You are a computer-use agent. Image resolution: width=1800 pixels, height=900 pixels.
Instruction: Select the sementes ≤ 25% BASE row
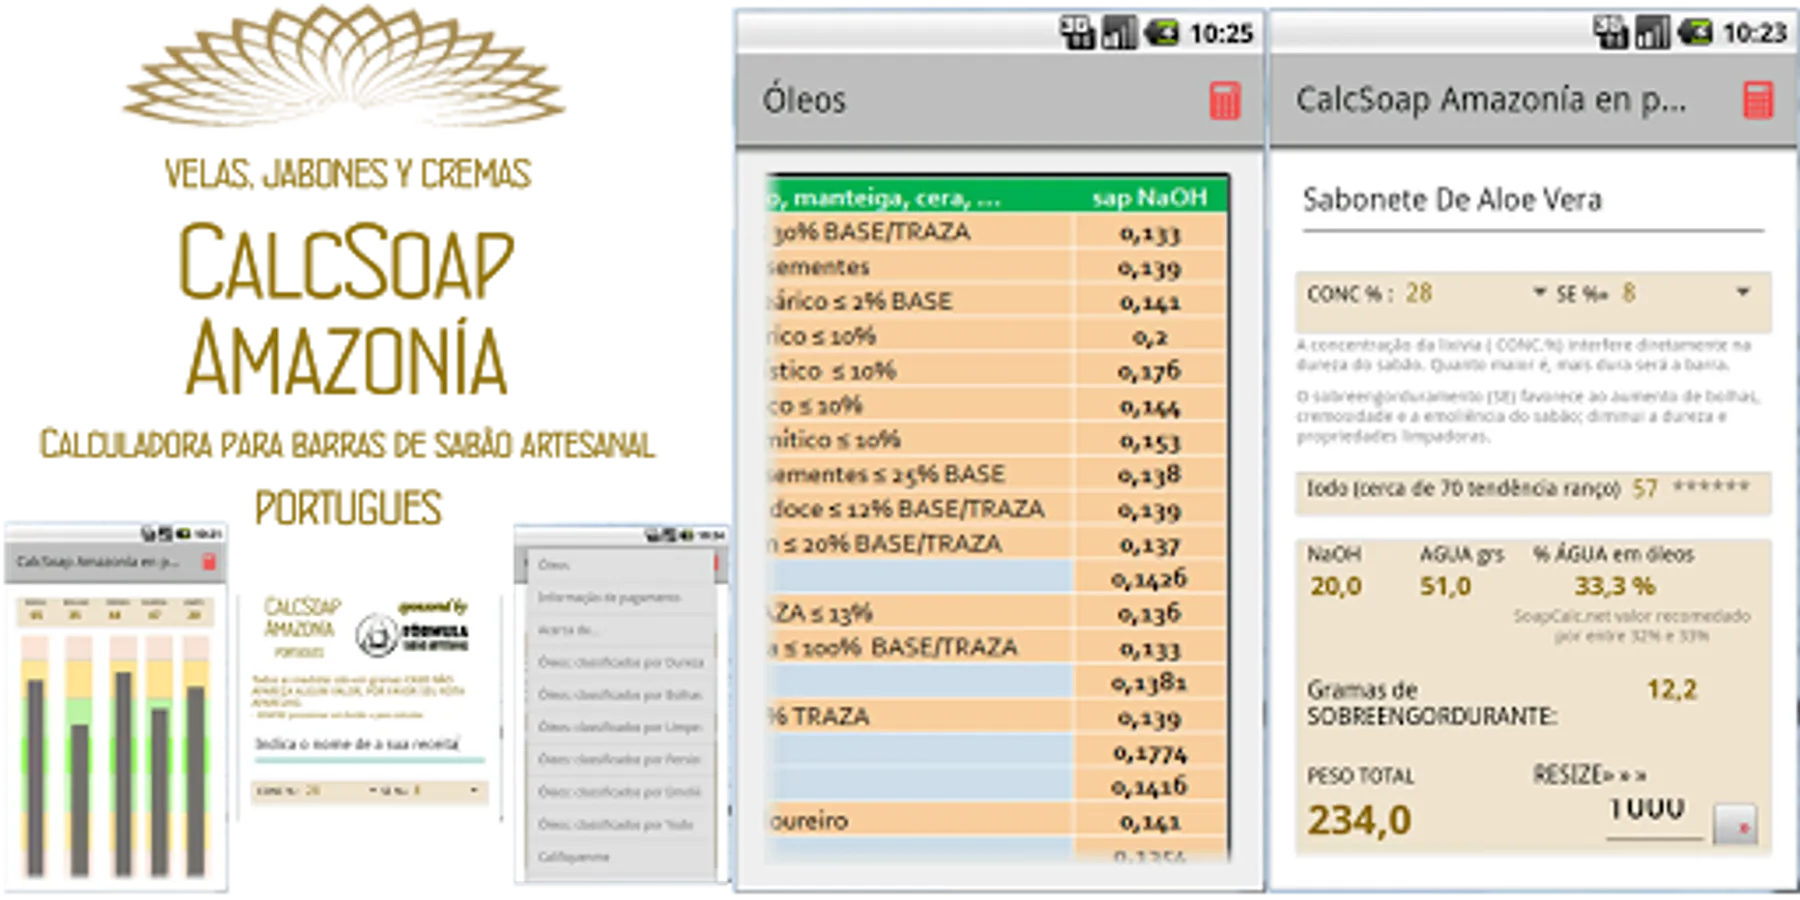click(997, 474)
